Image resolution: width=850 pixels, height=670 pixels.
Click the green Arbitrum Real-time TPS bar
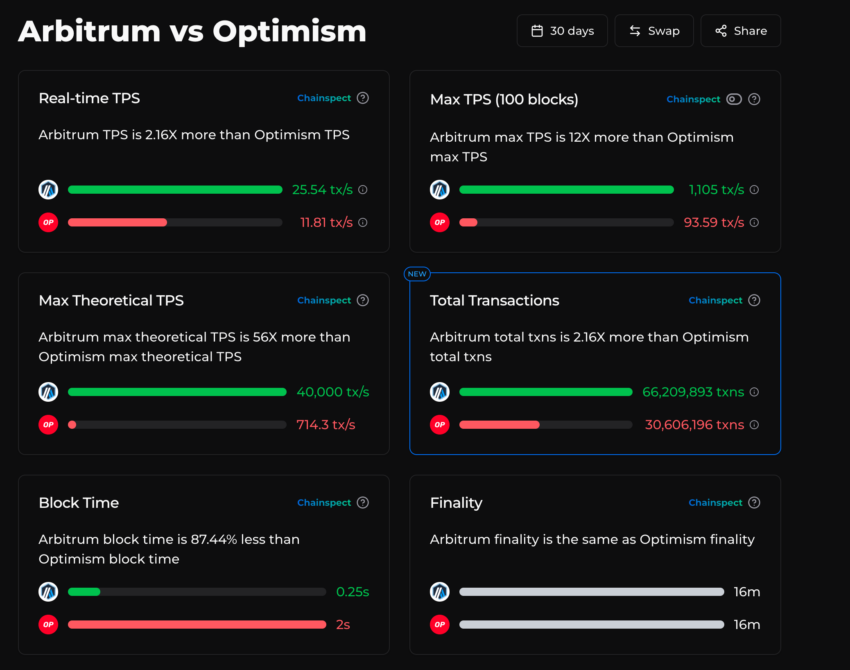[175, 190]
